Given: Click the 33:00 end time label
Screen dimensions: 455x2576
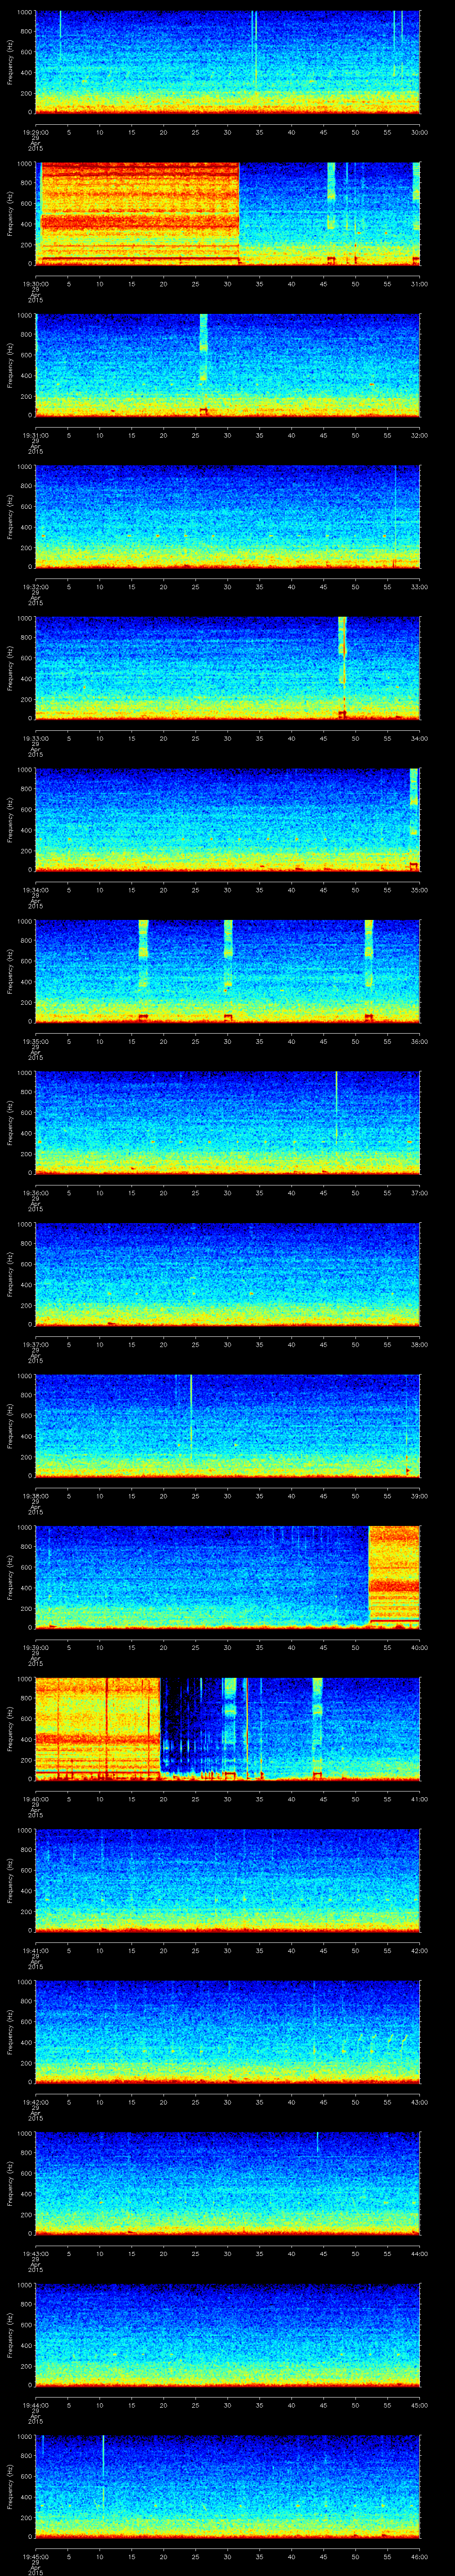Looking at the screenshot, I should pos(419,587).
